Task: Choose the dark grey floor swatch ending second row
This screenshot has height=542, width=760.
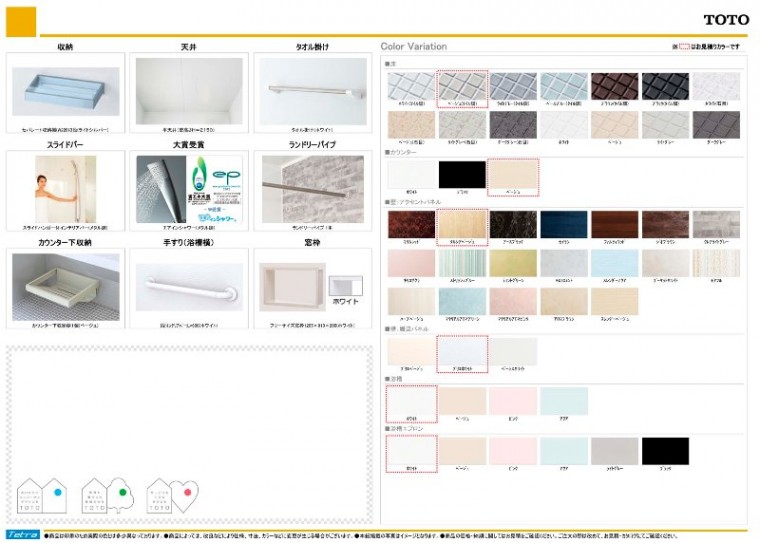Action: coord(716,125)
